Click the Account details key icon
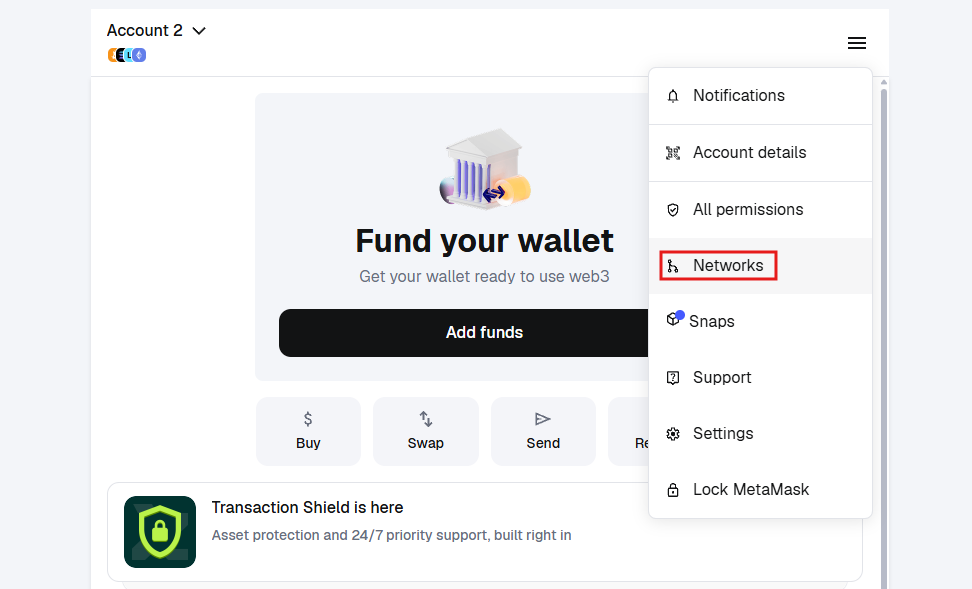Image resolution: width=972 pixels, height=589 pixels. [672, 152]
